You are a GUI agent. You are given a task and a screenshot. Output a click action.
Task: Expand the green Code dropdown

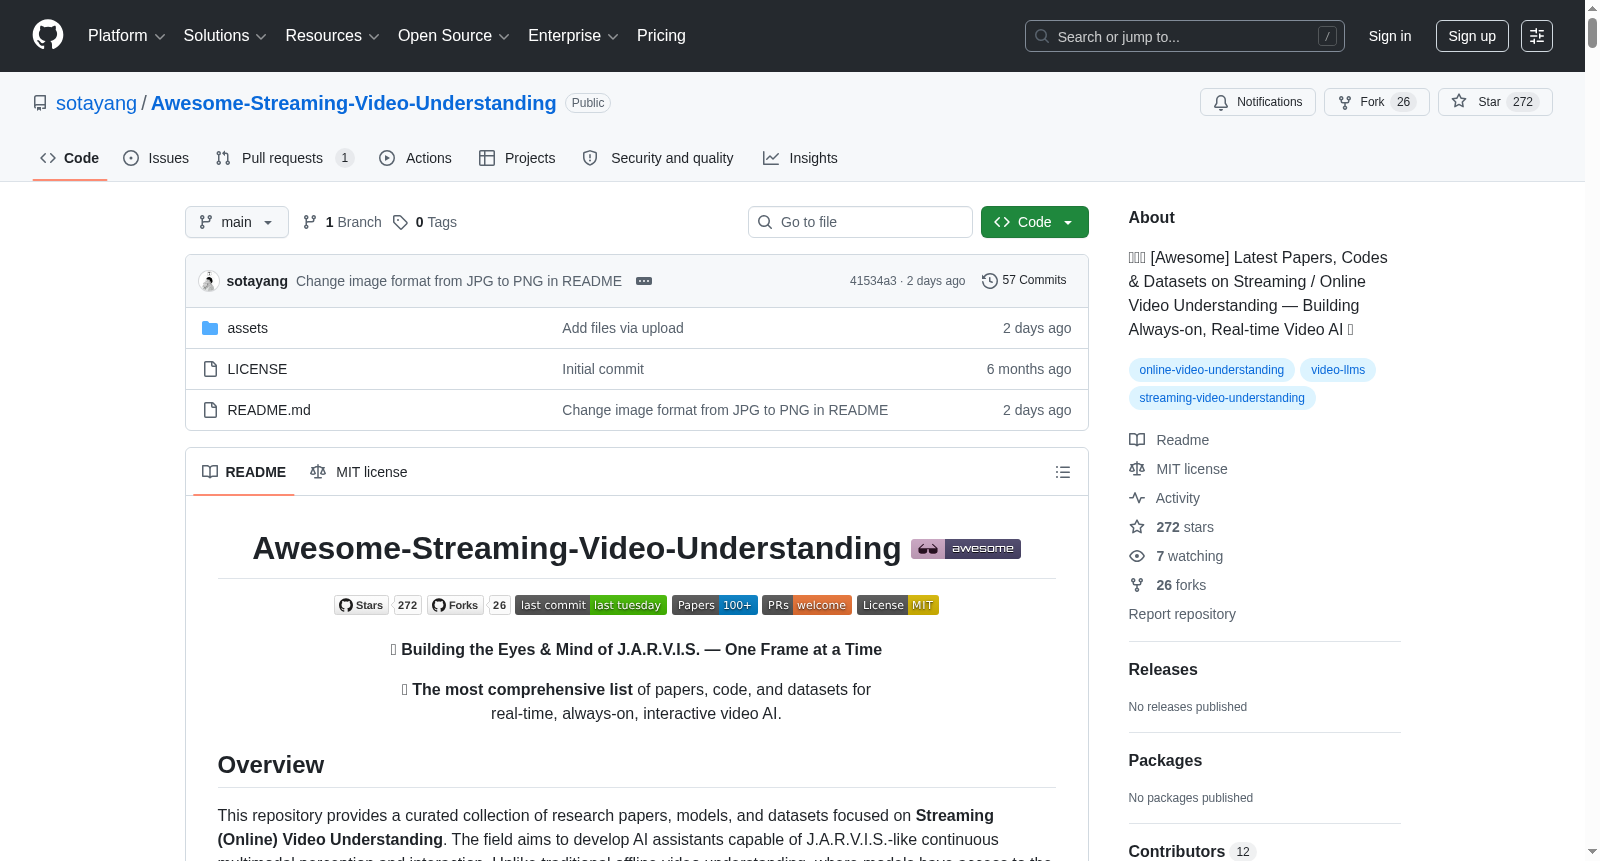coord(1034,222)
